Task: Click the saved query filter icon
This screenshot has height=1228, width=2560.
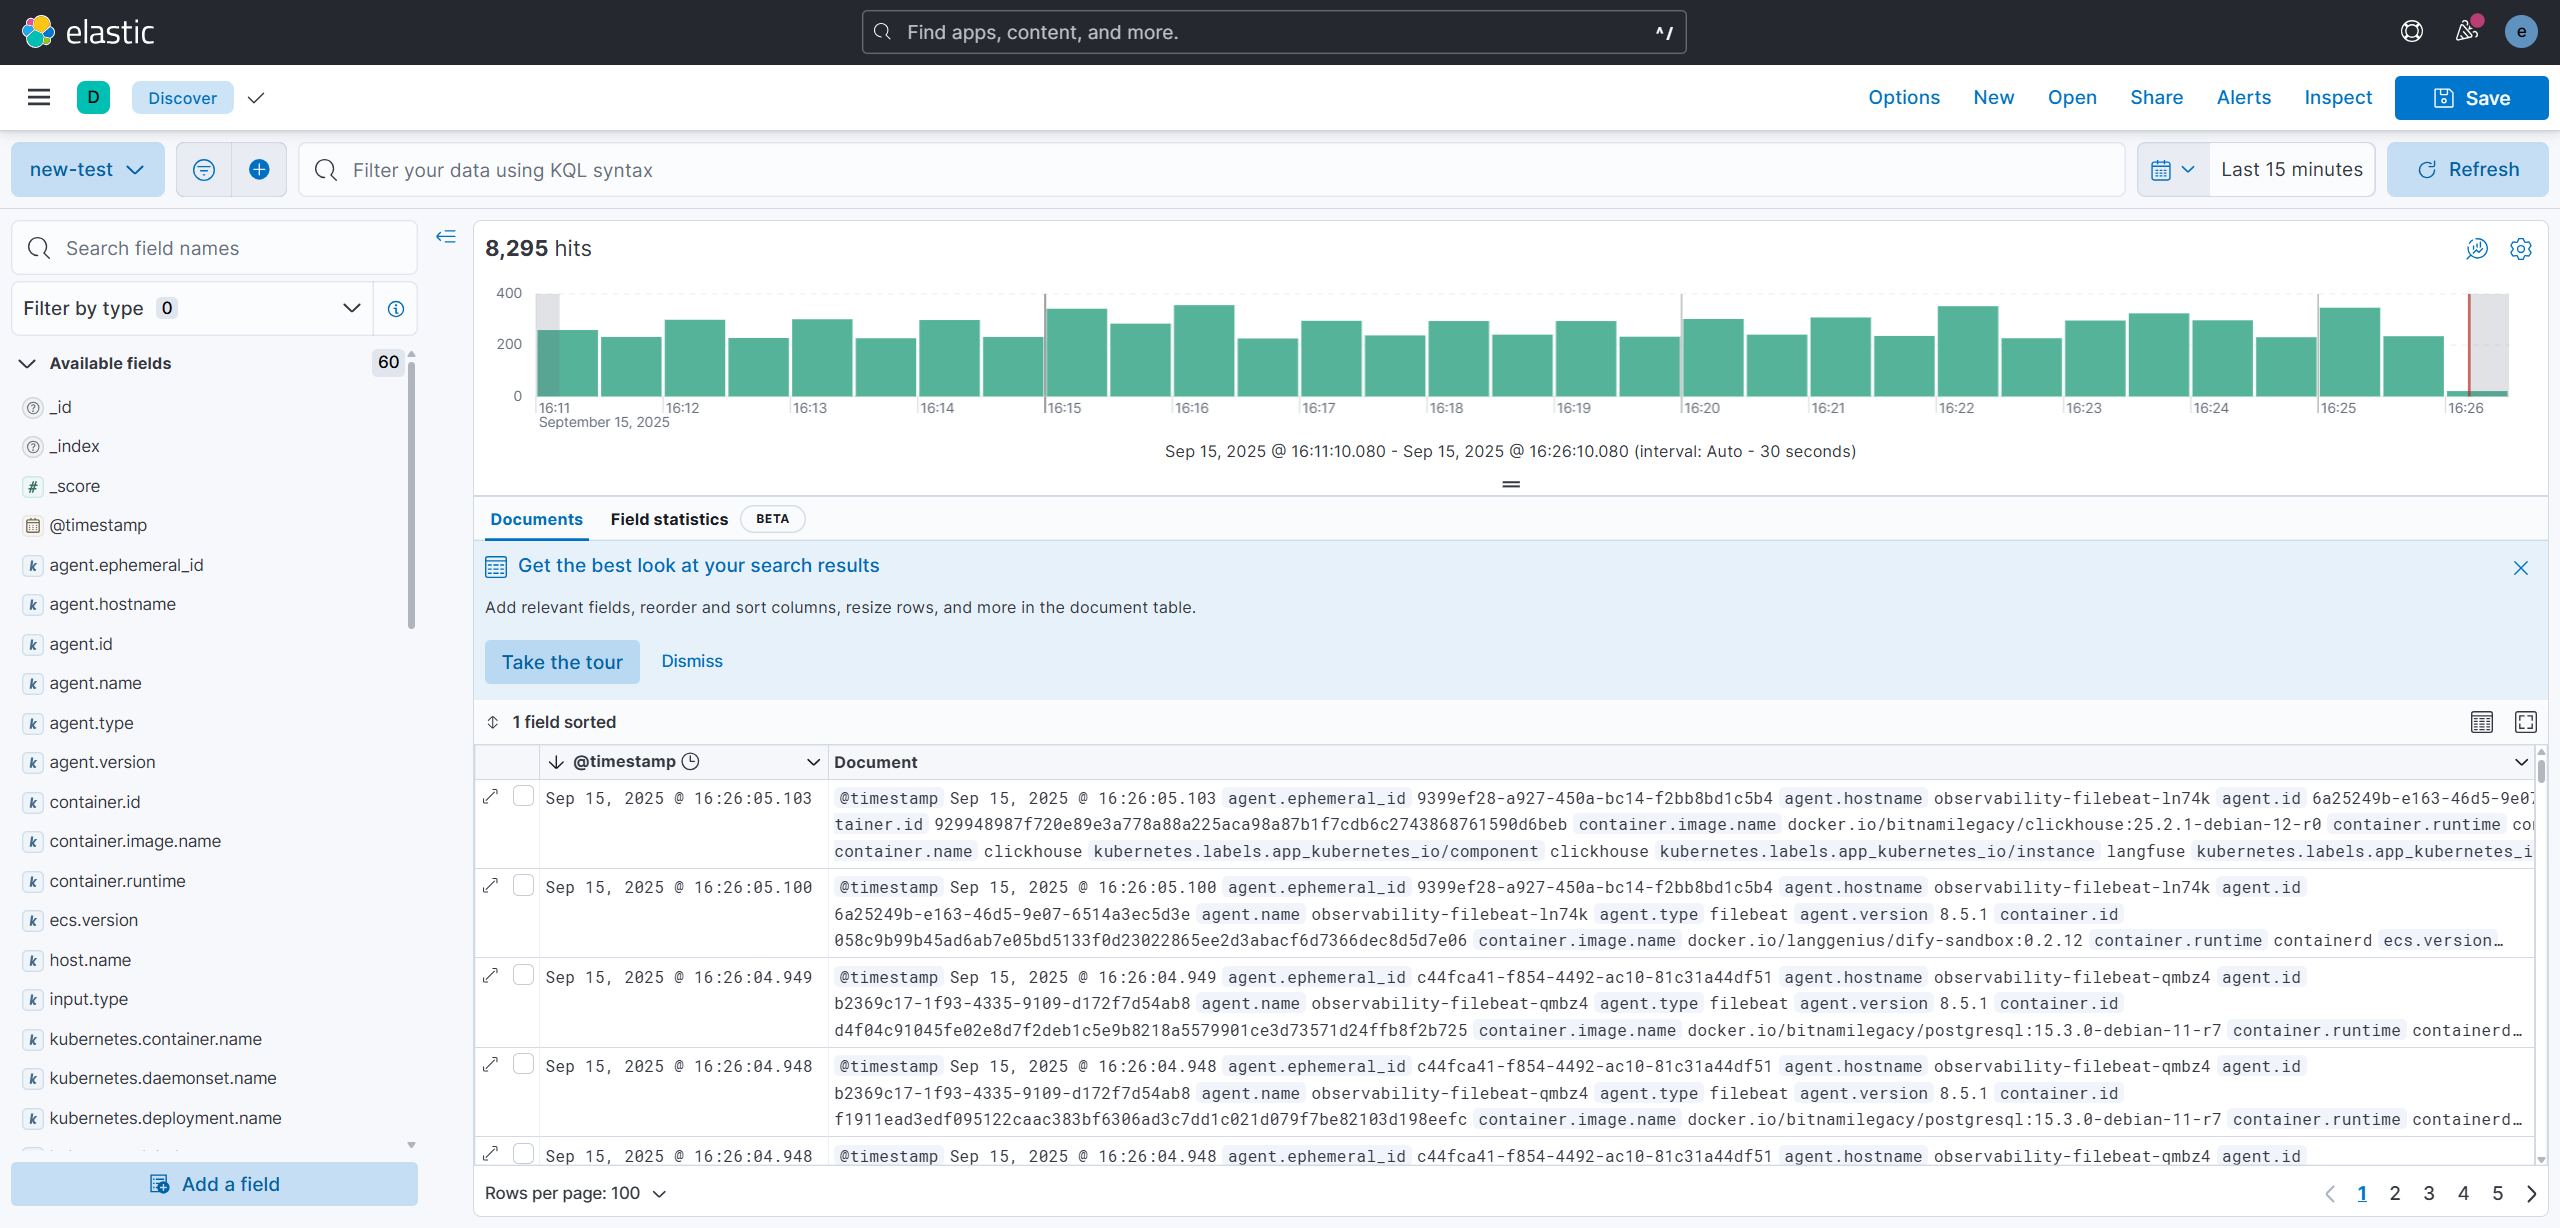Action: click(204, 170)
